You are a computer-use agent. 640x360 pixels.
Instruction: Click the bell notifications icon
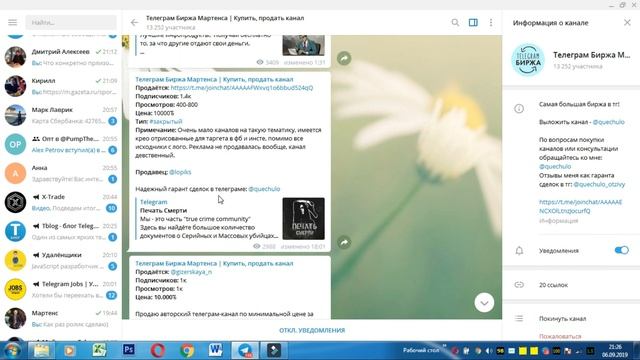(519, 251)
